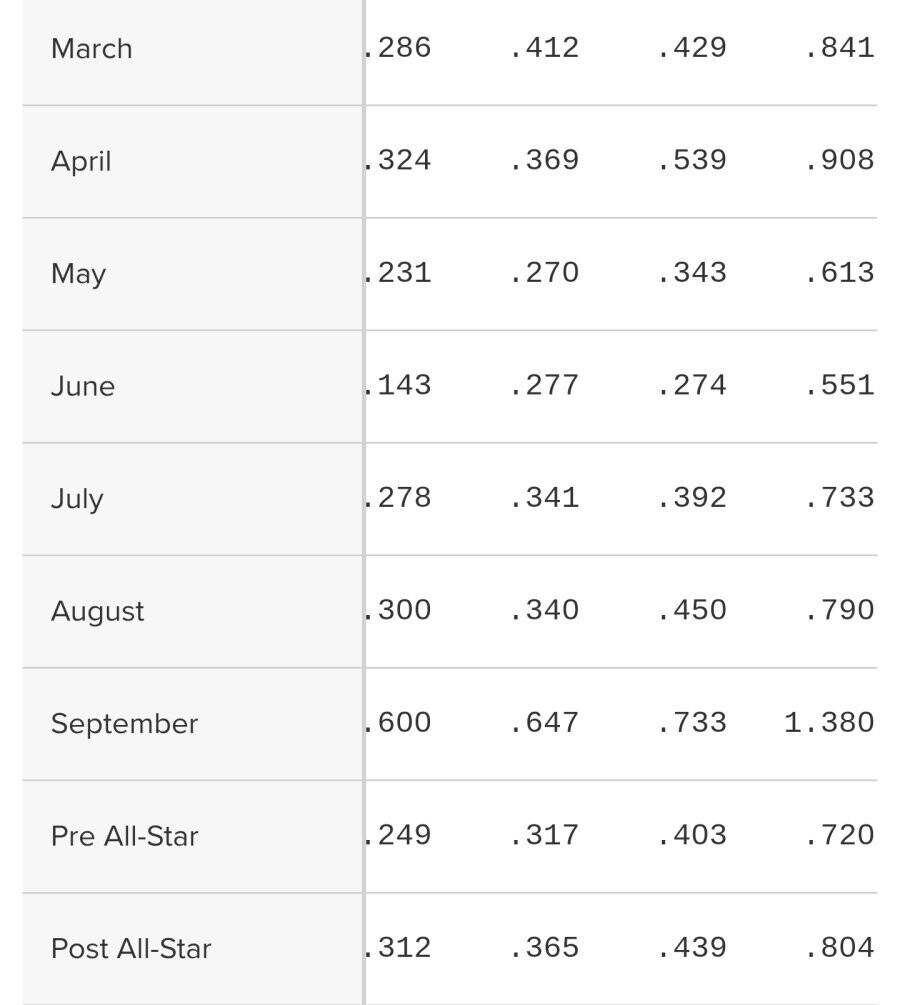Select the August row label
The image size is (900, 1005).
pyautogui.click(x=97, y=611)
